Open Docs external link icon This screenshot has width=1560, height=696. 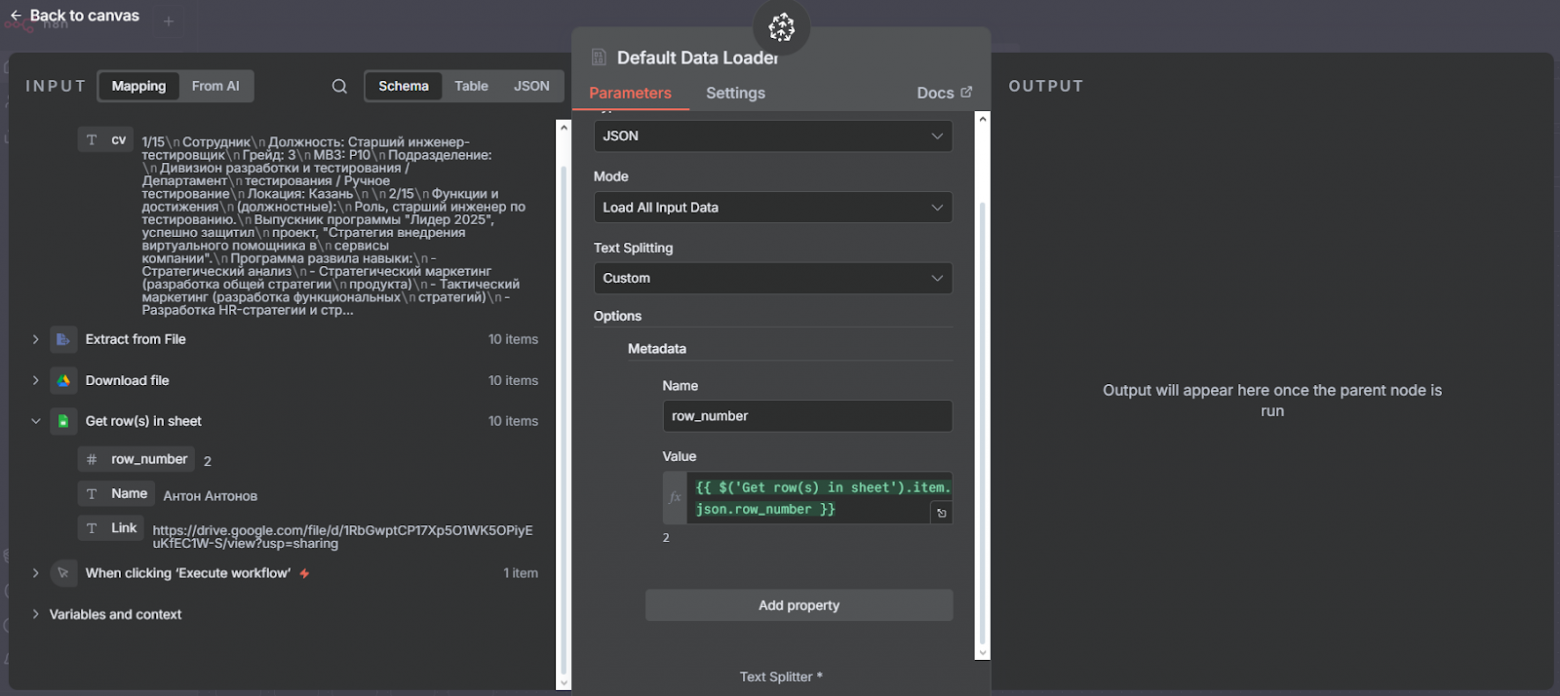point(966,92)
